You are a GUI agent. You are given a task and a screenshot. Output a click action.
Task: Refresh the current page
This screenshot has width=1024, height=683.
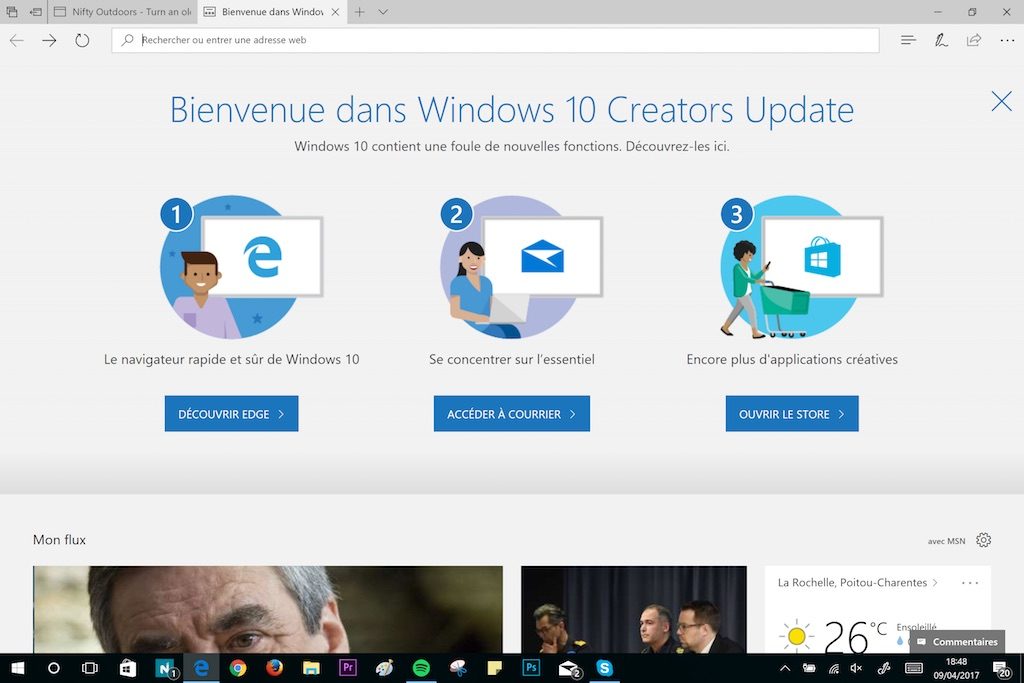click(82, 40)
